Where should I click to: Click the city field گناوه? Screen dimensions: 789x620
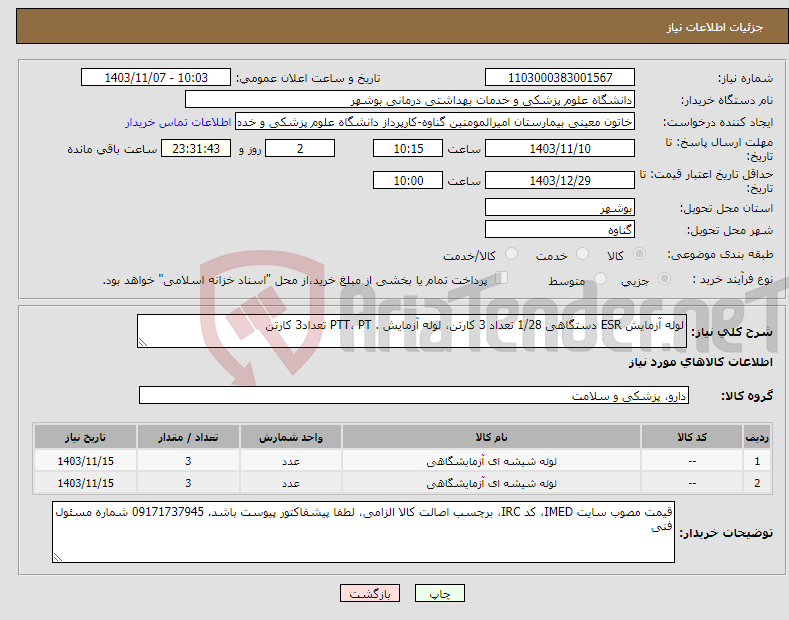pos(560,229)
